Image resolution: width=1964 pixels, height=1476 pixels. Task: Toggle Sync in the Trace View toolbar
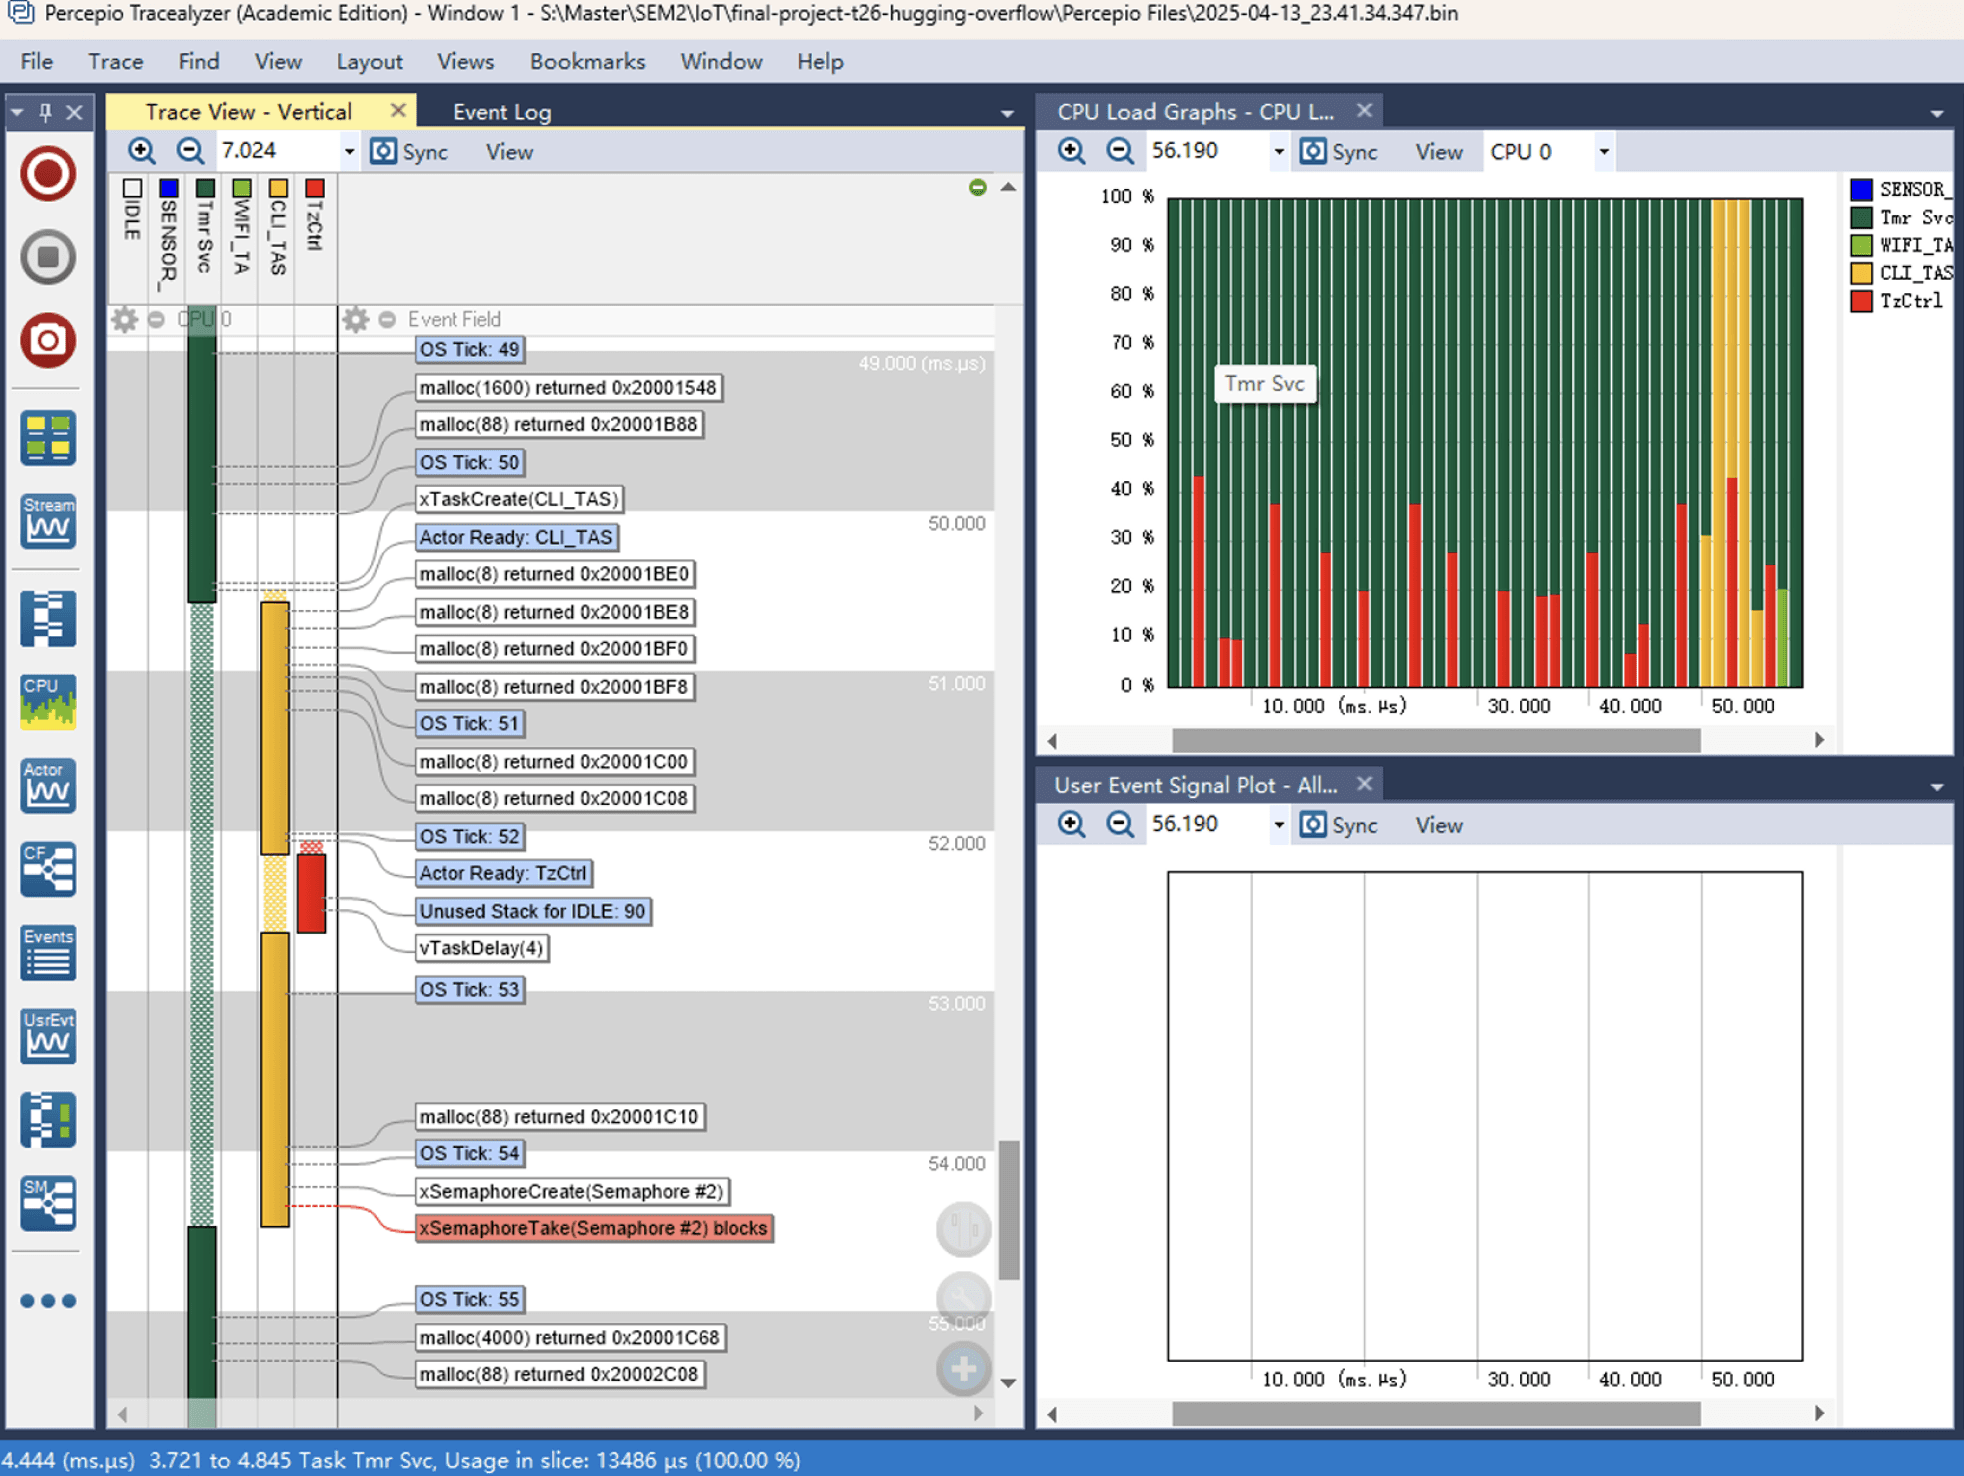click(x=410, y=152)
